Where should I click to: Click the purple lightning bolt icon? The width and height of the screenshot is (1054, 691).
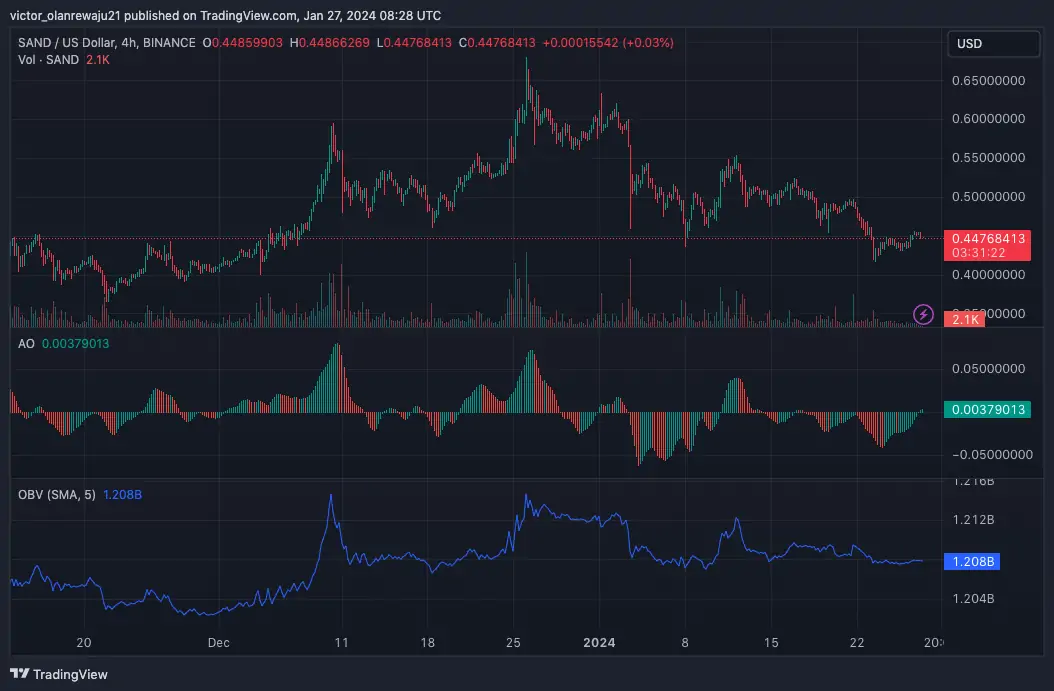[923, 314]
